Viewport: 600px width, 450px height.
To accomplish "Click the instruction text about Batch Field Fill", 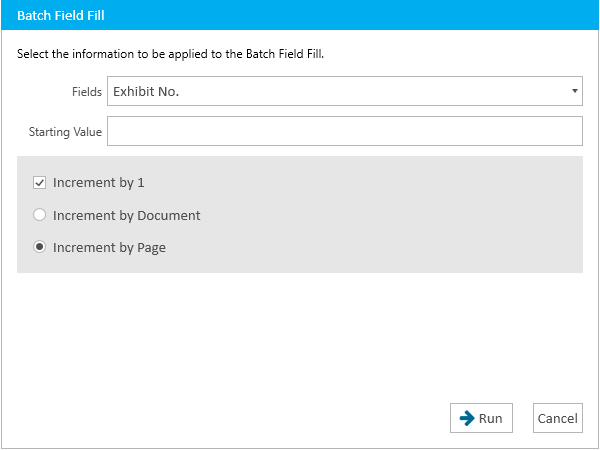I will (170, 54).
